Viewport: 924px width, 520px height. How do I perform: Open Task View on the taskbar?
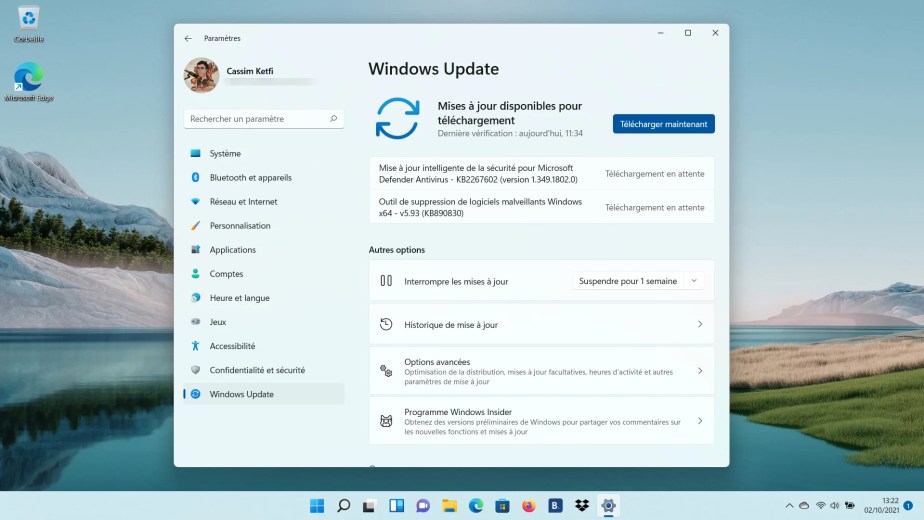click(x=369, y=506)
